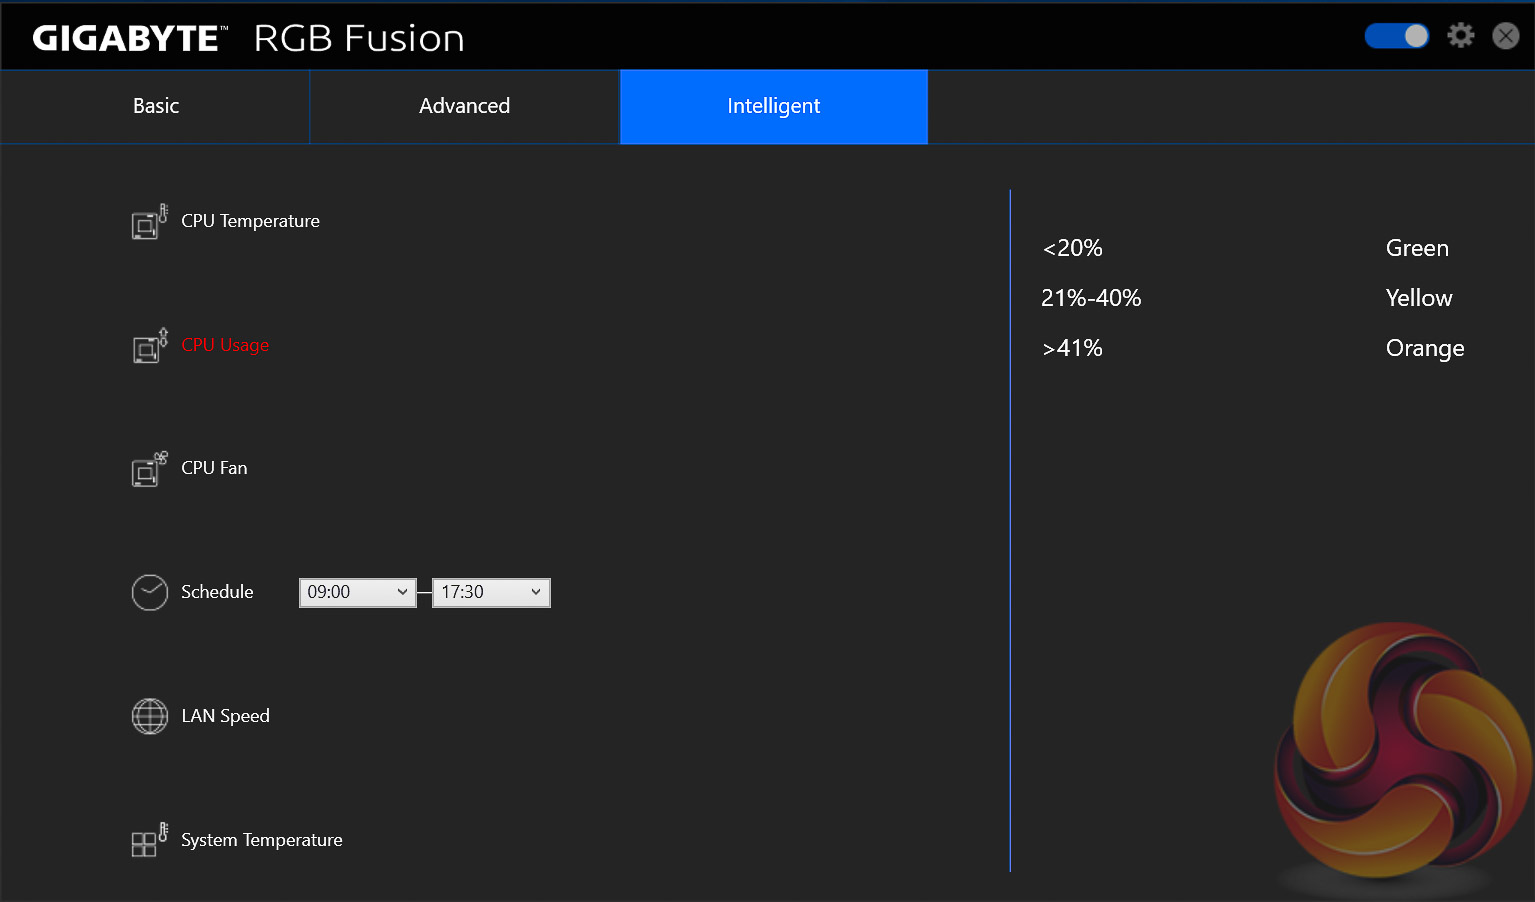The height and width of the screenshot is (902, 1535).
Task: Open the 17:30 end time dropdown
Action: 491,593
